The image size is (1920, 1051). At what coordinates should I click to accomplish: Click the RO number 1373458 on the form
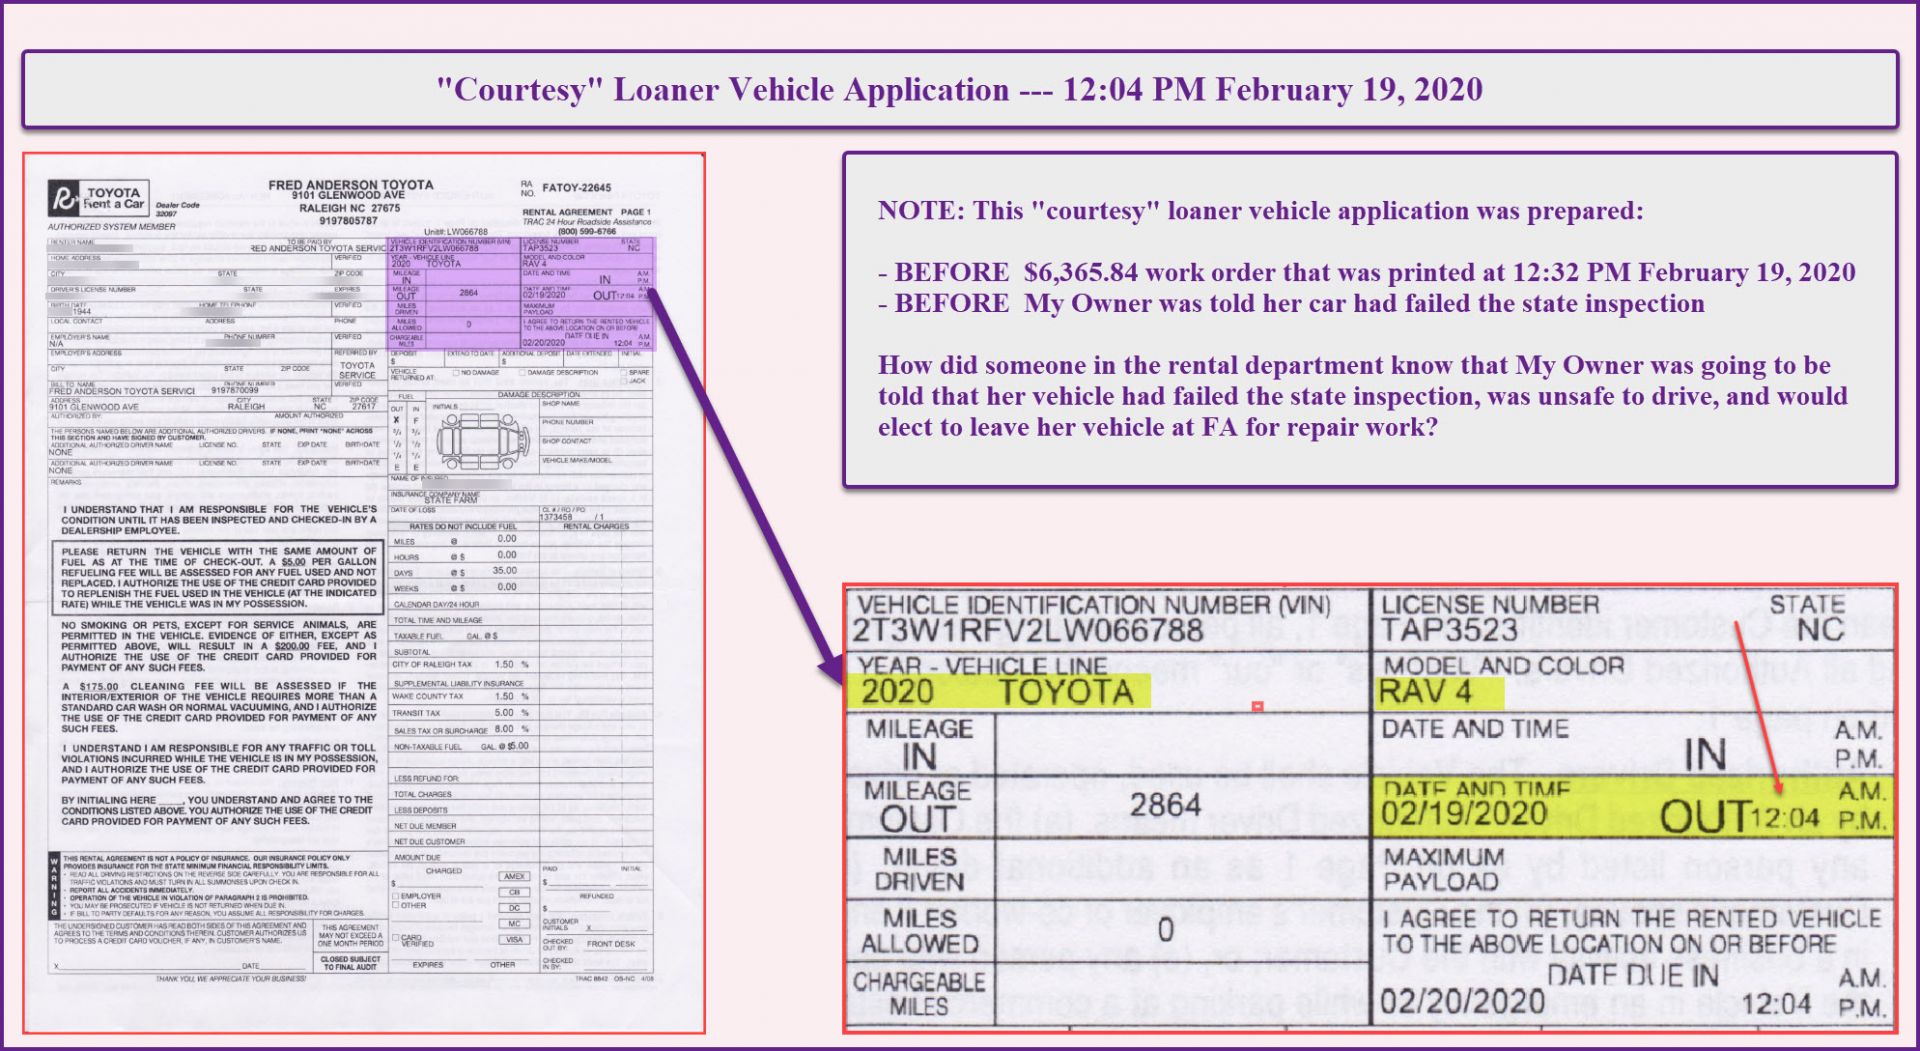555,517
